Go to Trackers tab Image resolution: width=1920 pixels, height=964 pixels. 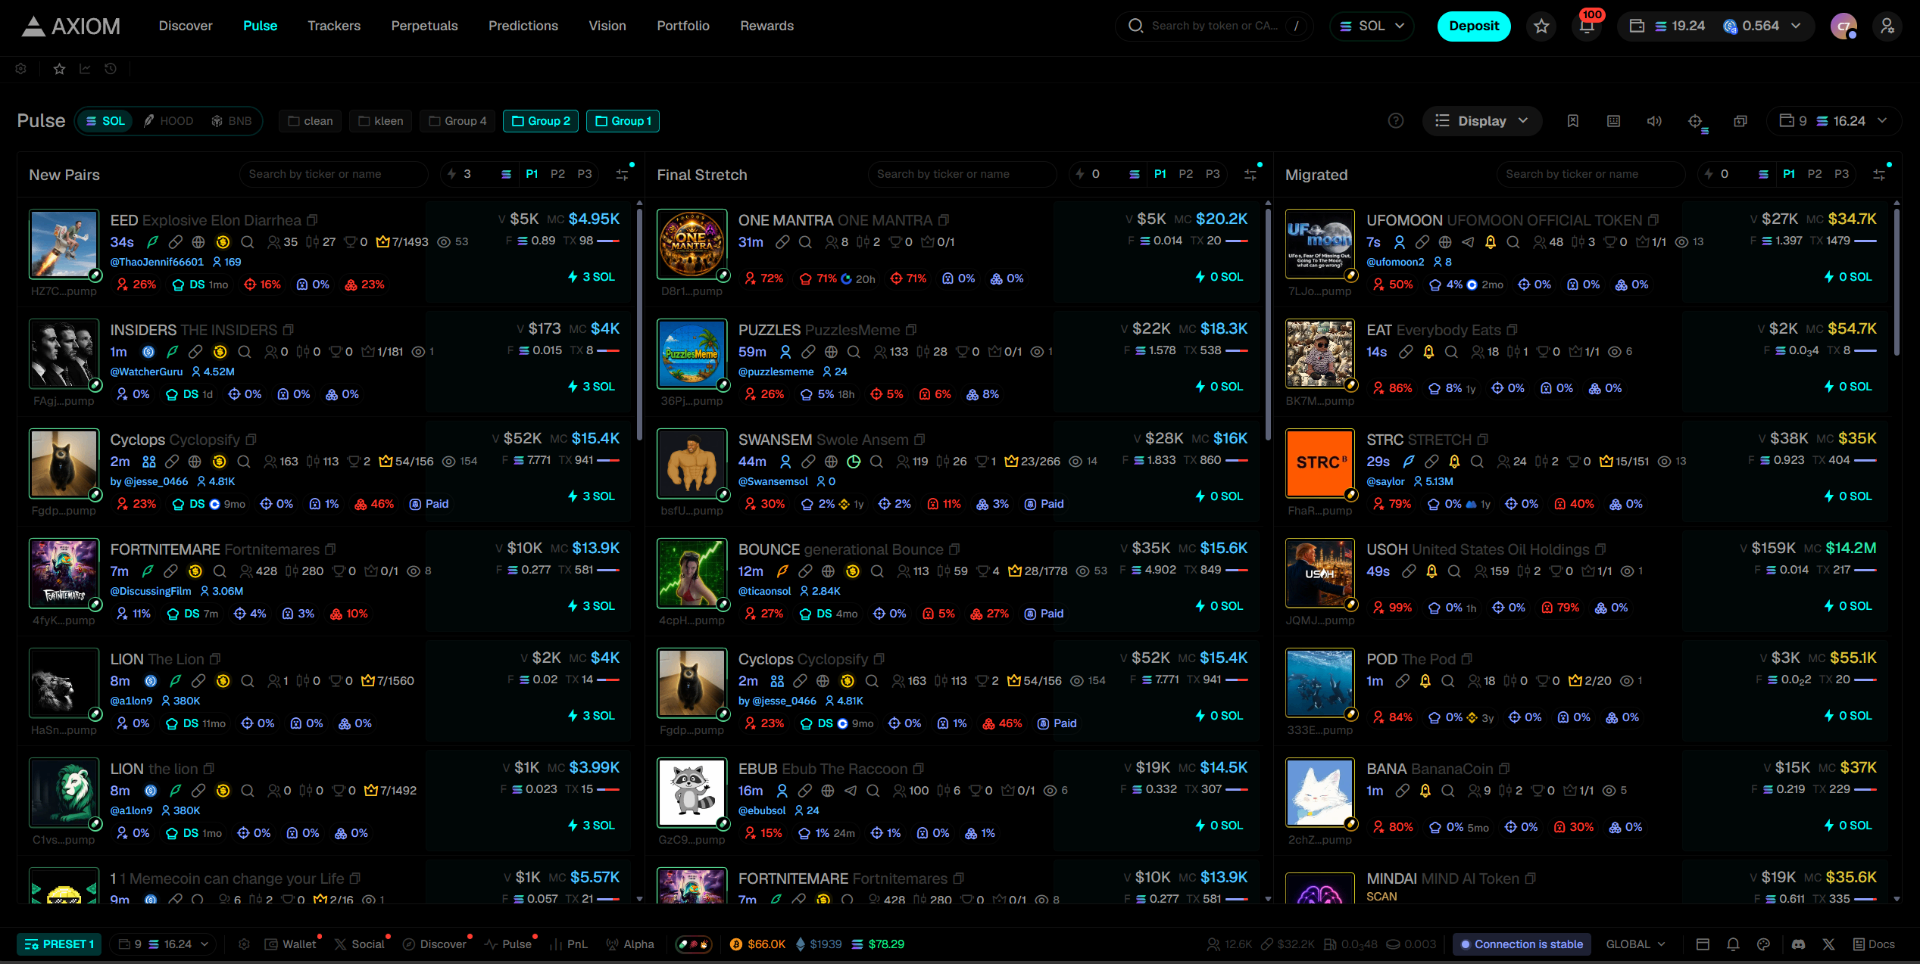(x=334, y=26)
